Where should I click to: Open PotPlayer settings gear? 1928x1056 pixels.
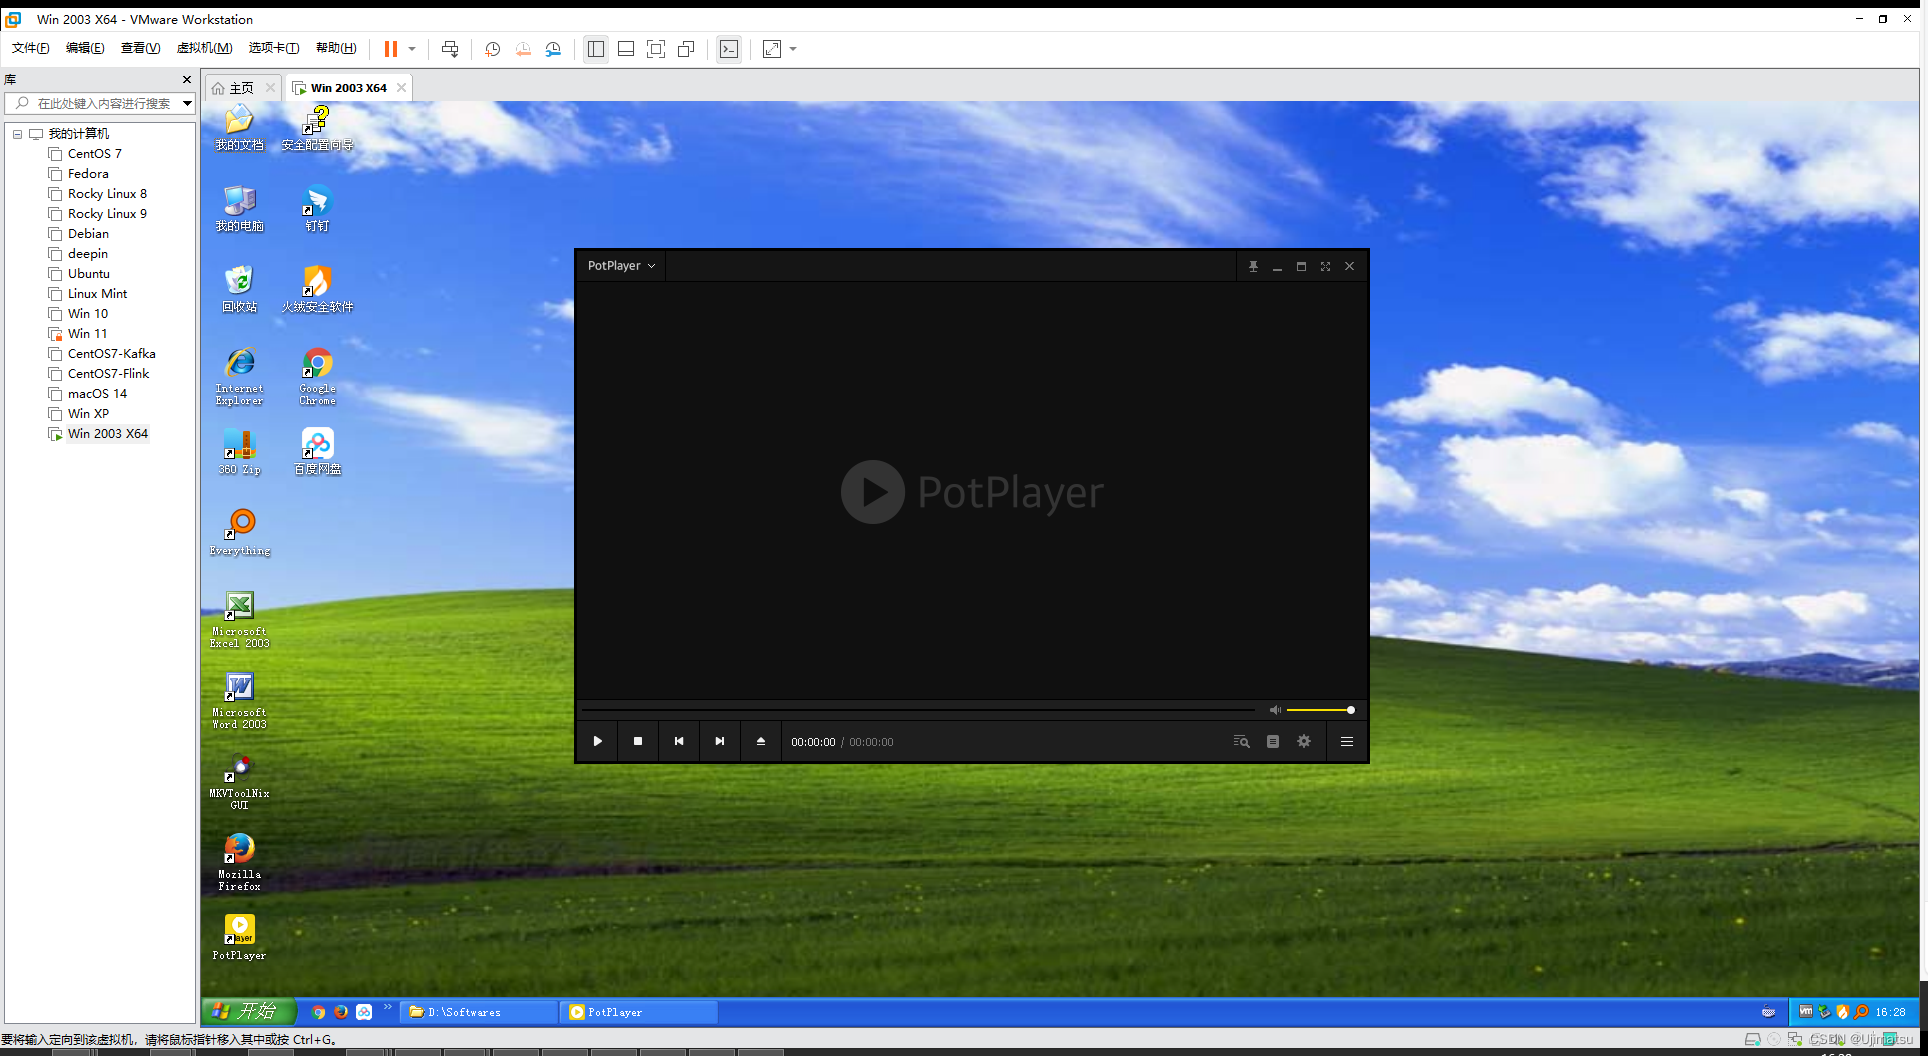click(1304, 741)
